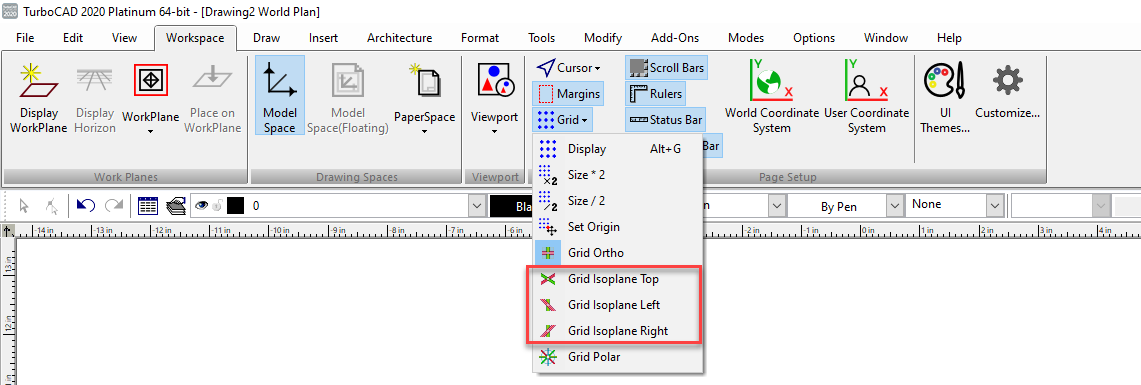
Task: Open the WorkPlane dropdown arrow
Action: (151, 132)
